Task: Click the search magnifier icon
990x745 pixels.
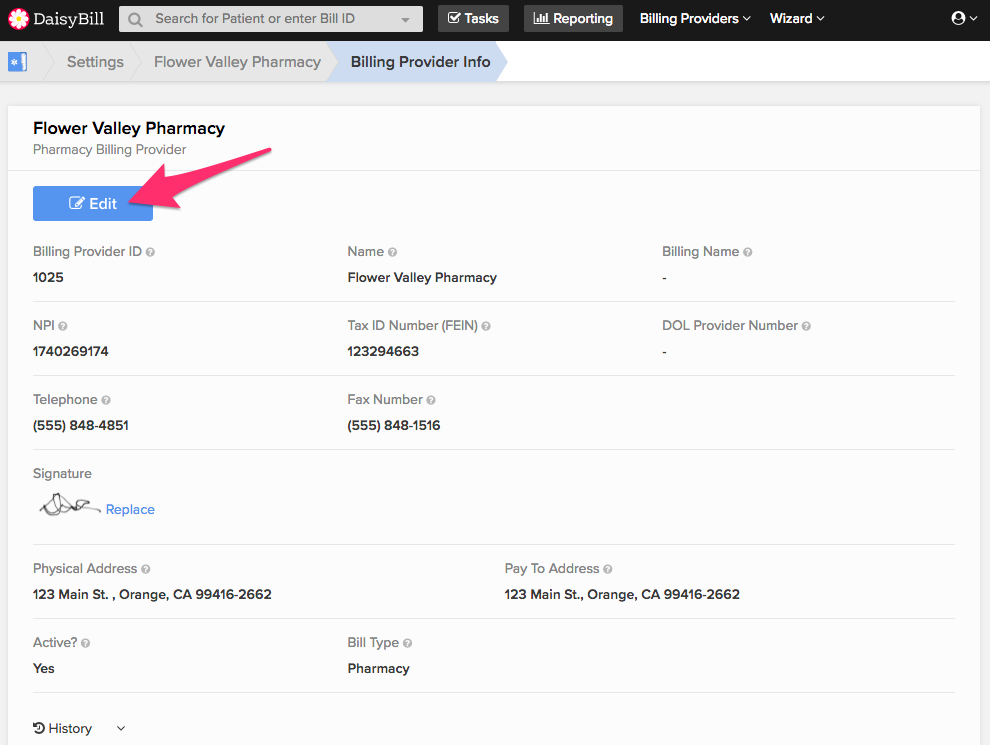Action: (x=135, y=20)
